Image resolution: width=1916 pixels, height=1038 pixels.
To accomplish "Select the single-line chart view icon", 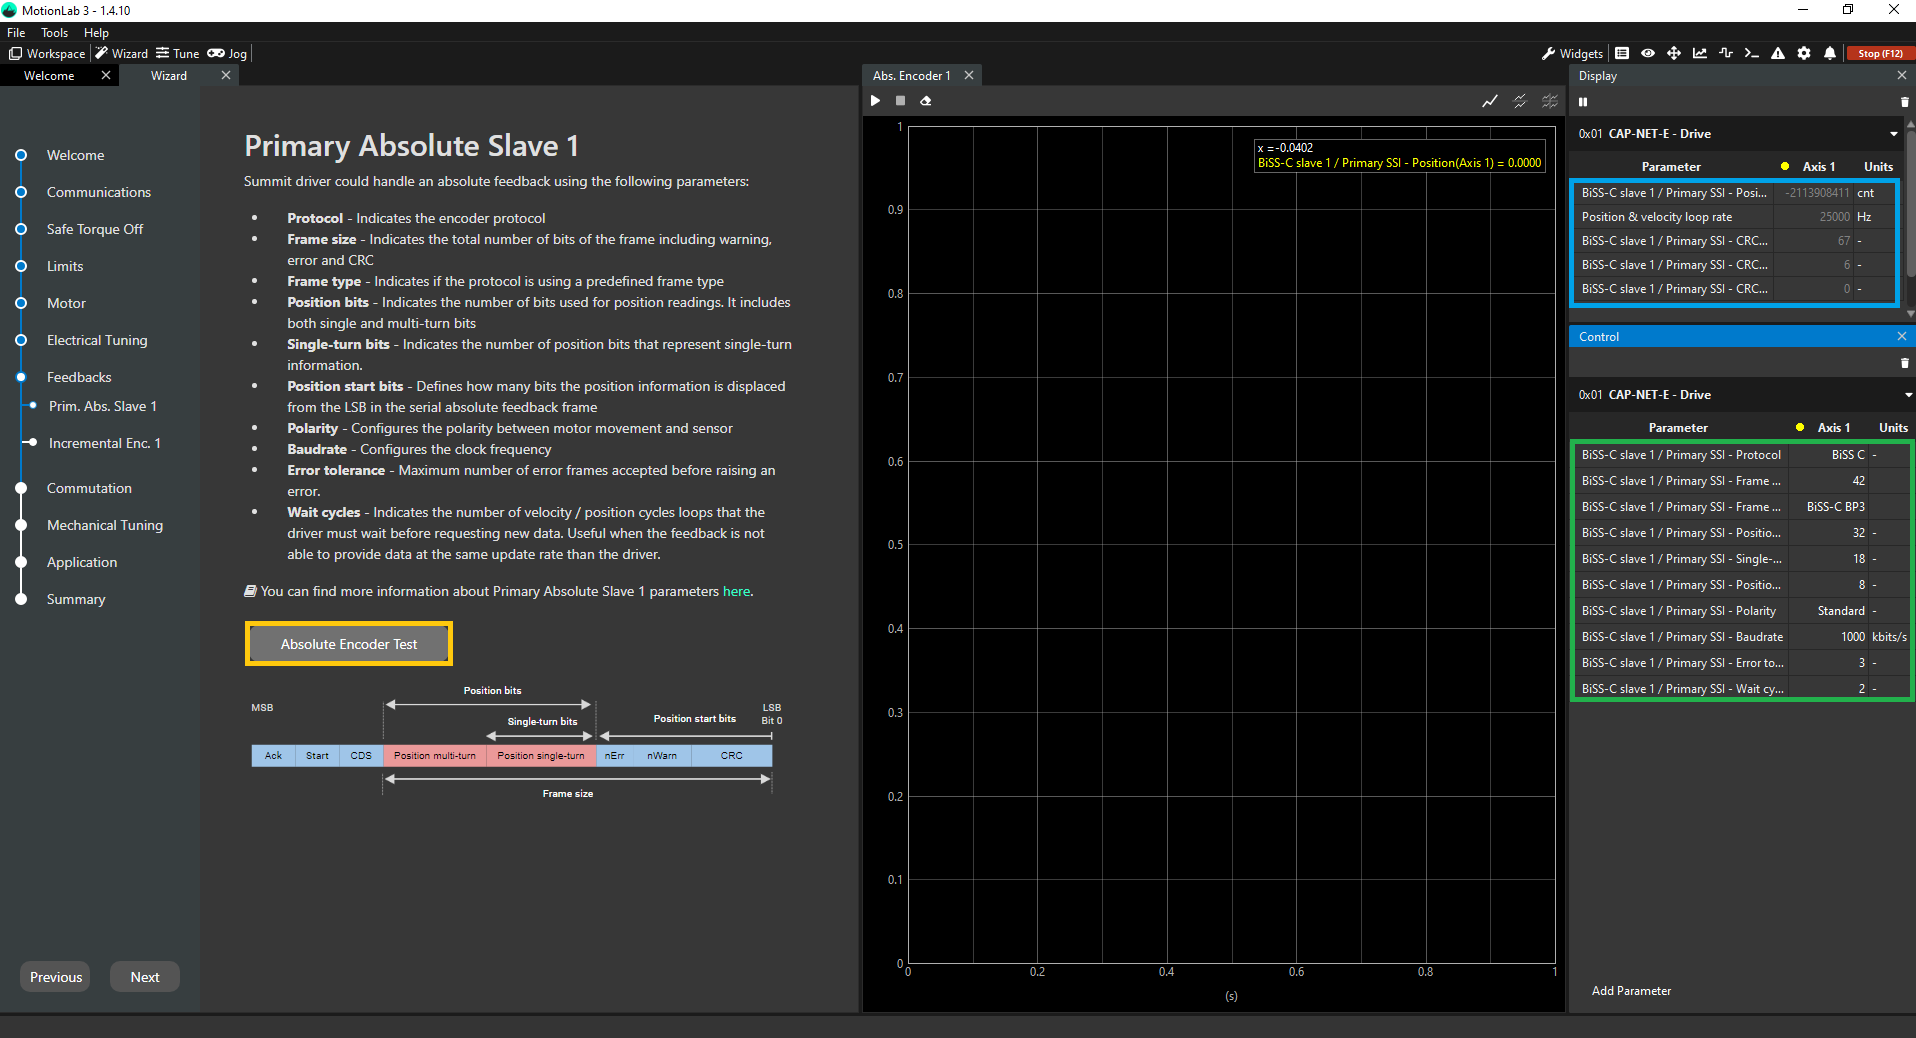I will click(1489, 101).
